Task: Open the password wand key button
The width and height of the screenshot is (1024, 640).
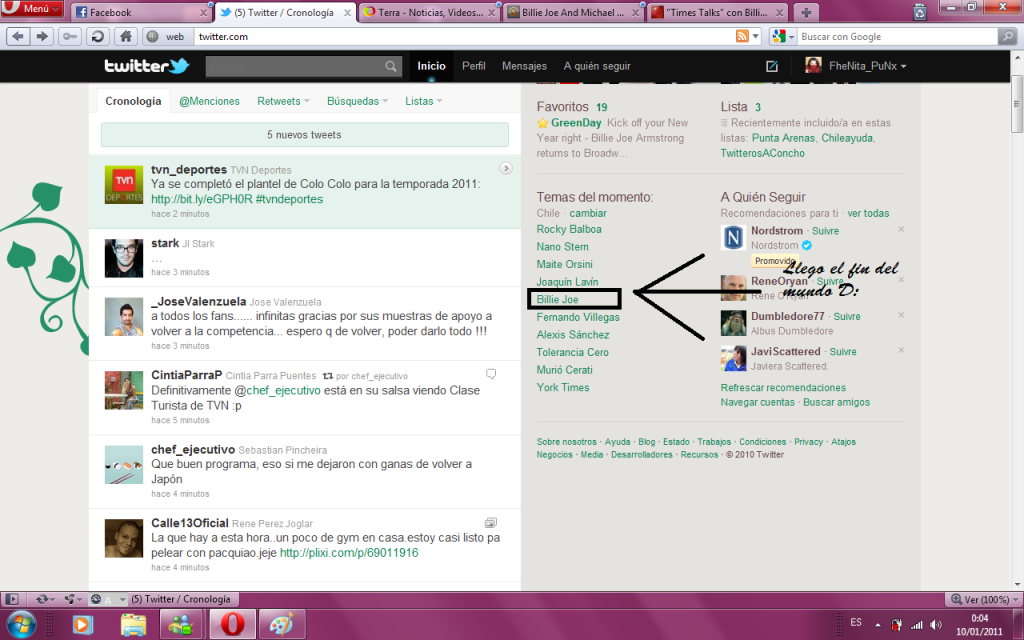Action: [69, 37]
